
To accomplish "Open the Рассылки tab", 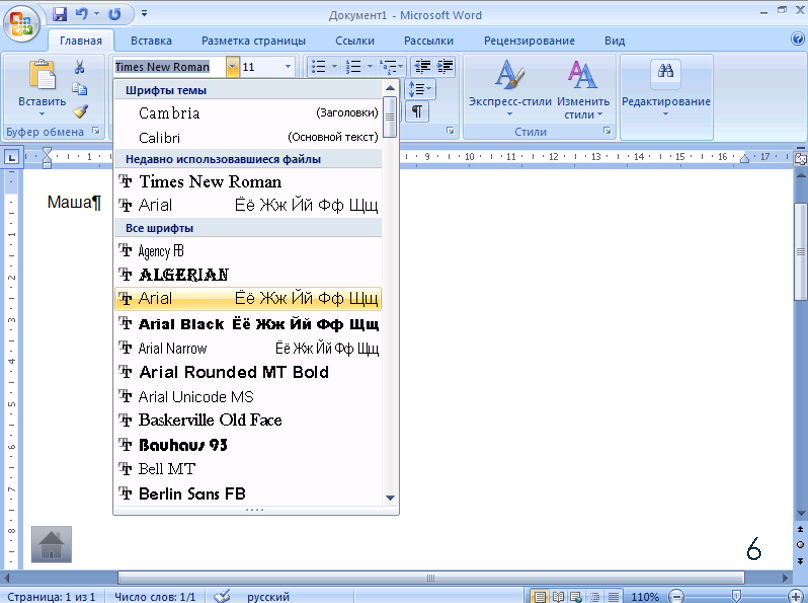I will (x=429, y=40).
